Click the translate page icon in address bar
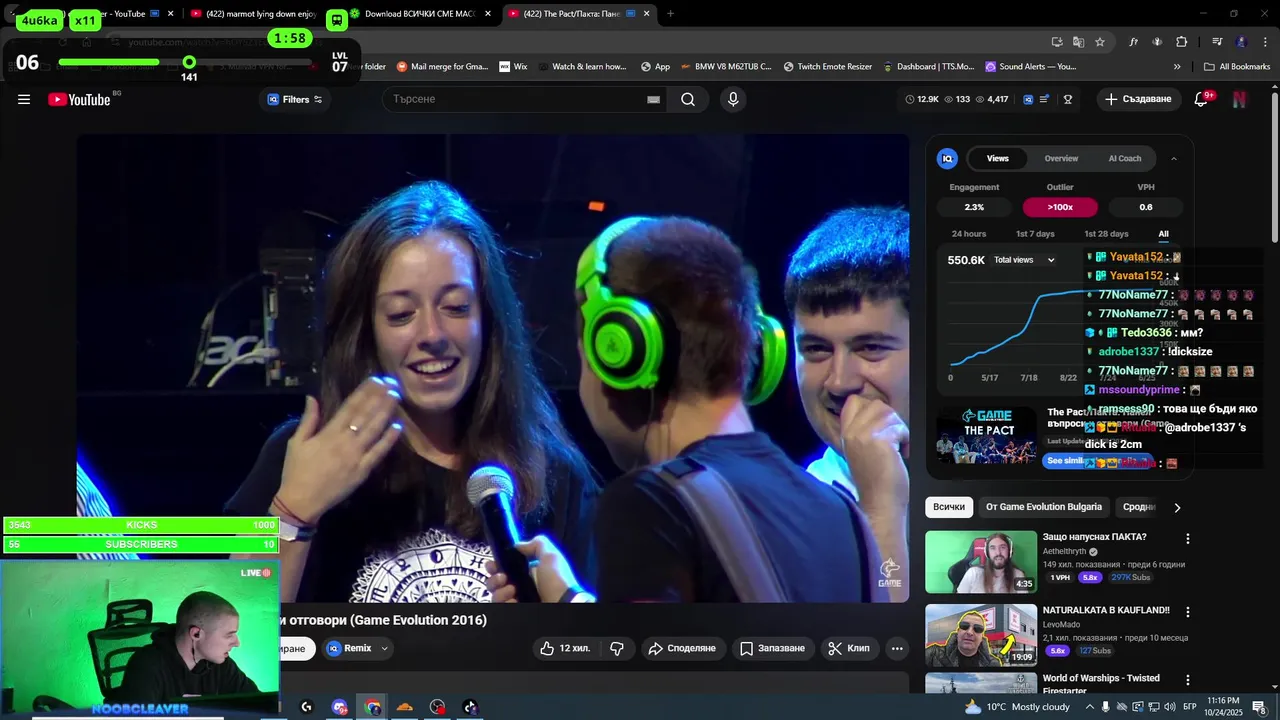The height and width of the screenshot is (720, 1280). pos(1078,42)
